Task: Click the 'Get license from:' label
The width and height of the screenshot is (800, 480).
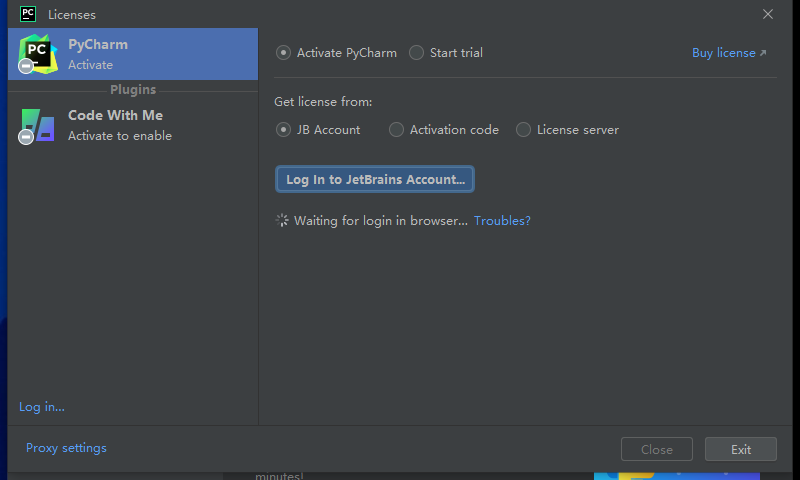Action: pos(323,102)
